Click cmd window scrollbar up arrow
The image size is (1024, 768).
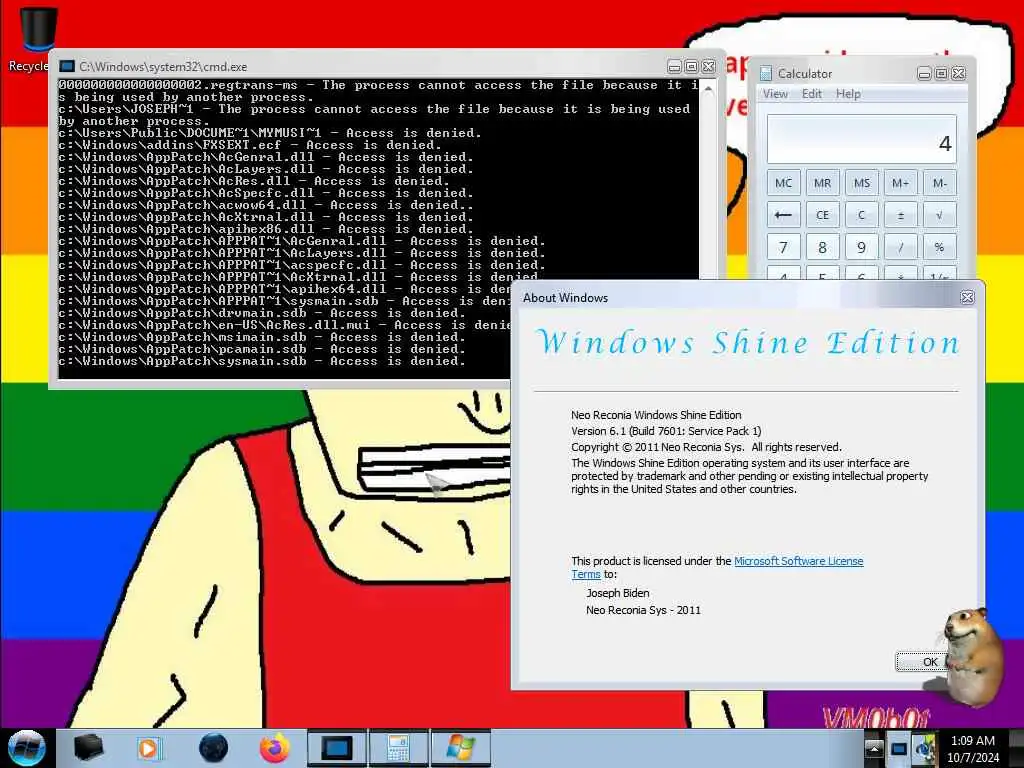tap(708, 88)
